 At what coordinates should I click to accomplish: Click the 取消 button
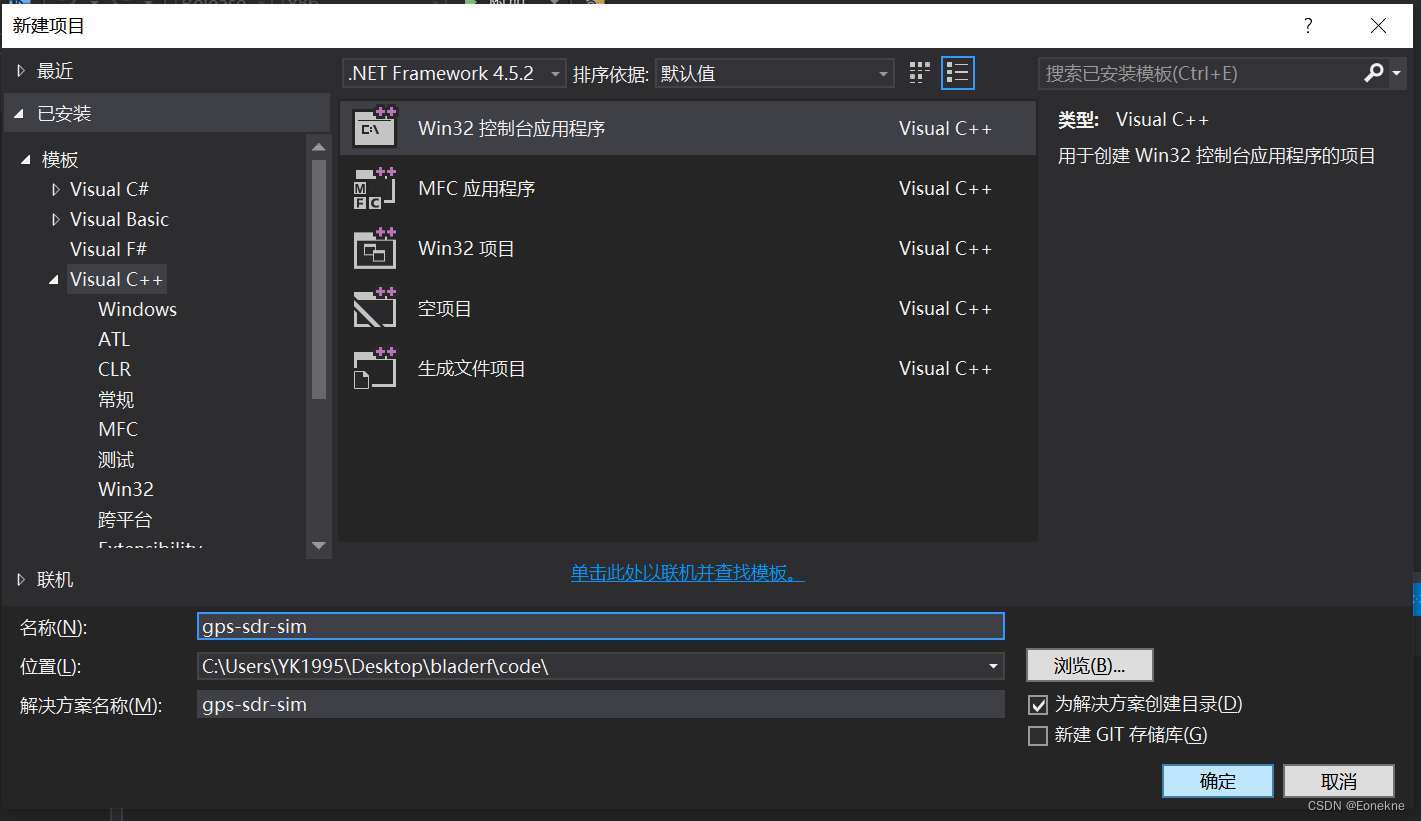click(1339, 781)
